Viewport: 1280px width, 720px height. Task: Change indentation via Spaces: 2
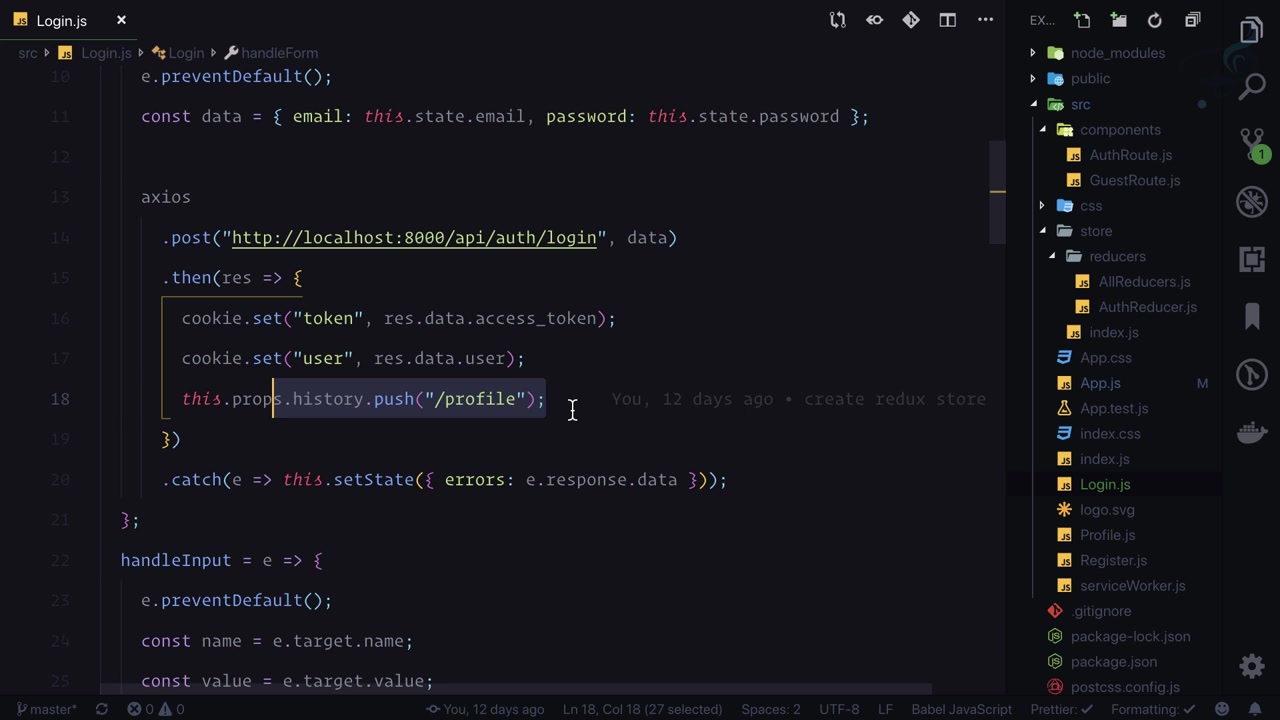771,709
